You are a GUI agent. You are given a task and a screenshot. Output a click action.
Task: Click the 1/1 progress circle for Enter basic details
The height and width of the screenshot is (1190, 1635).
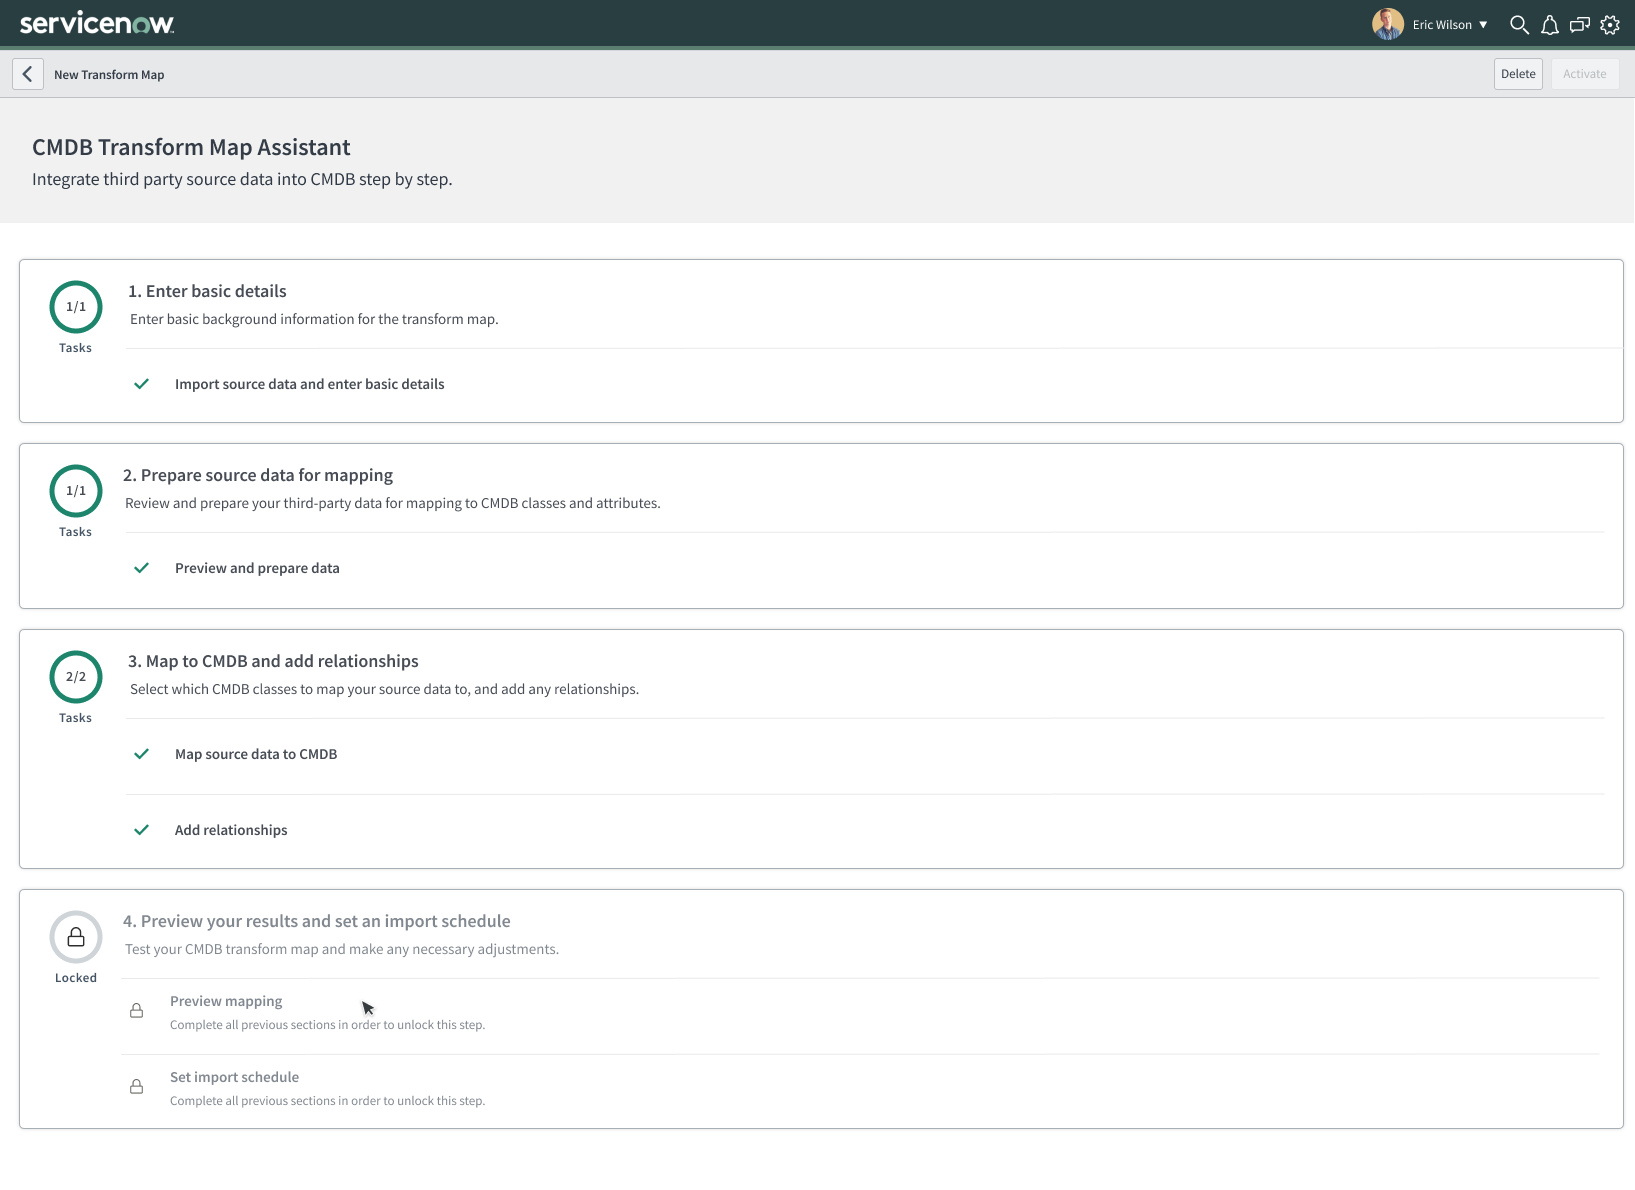click(x=76, y=307)
